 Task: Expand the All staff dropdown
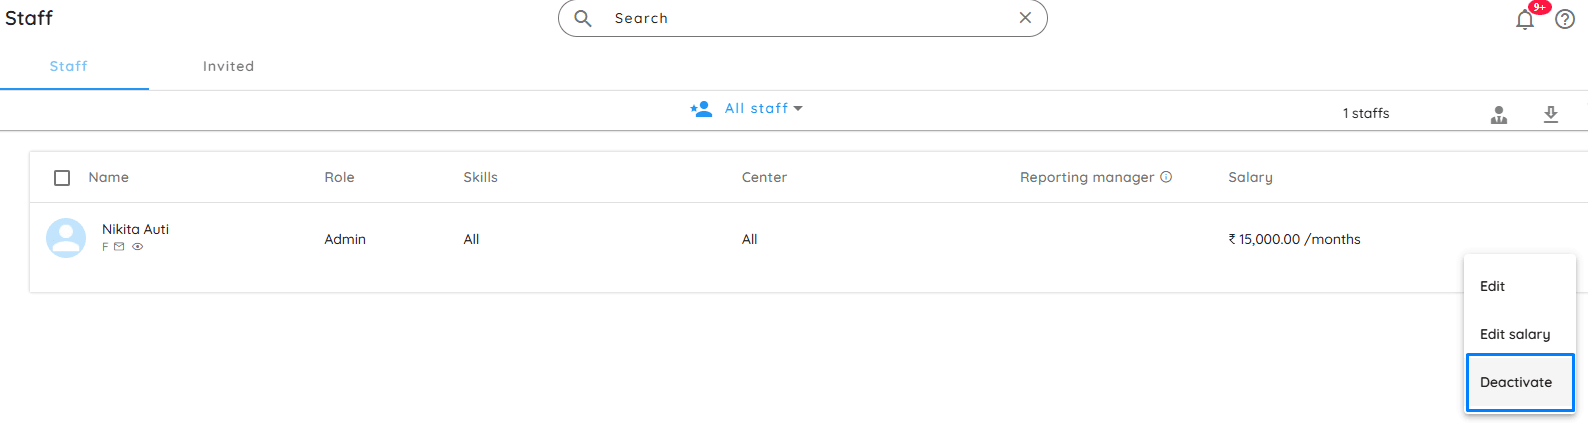[x=764, y=108]
